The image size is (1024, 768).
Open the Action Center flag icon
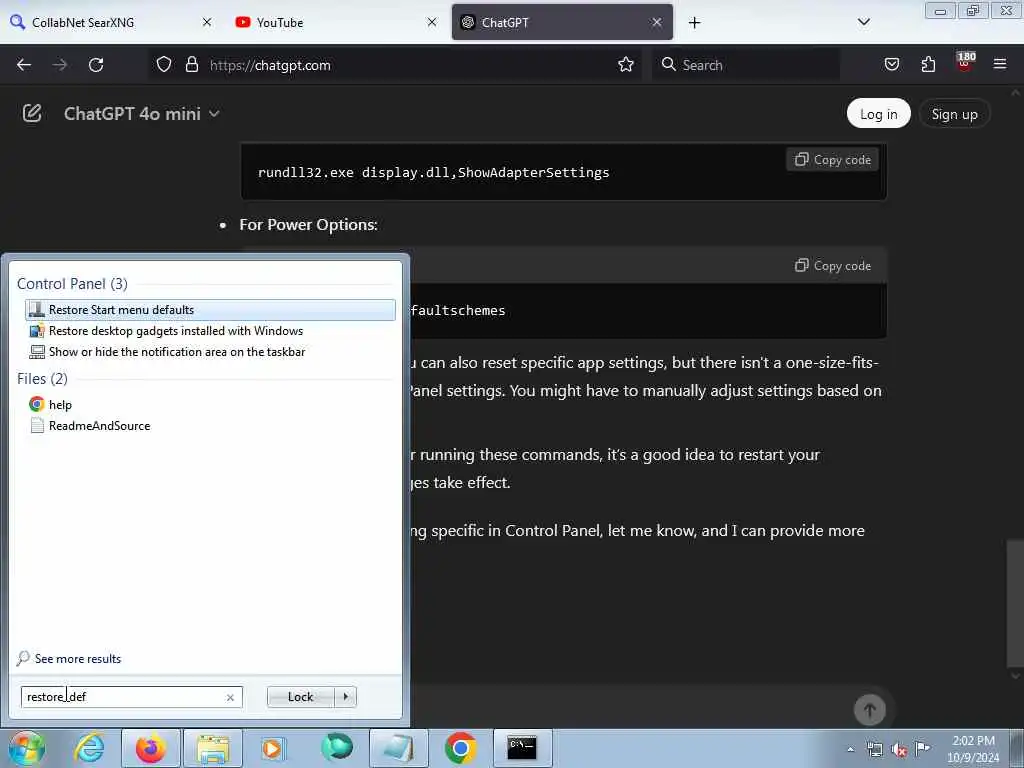922,748
